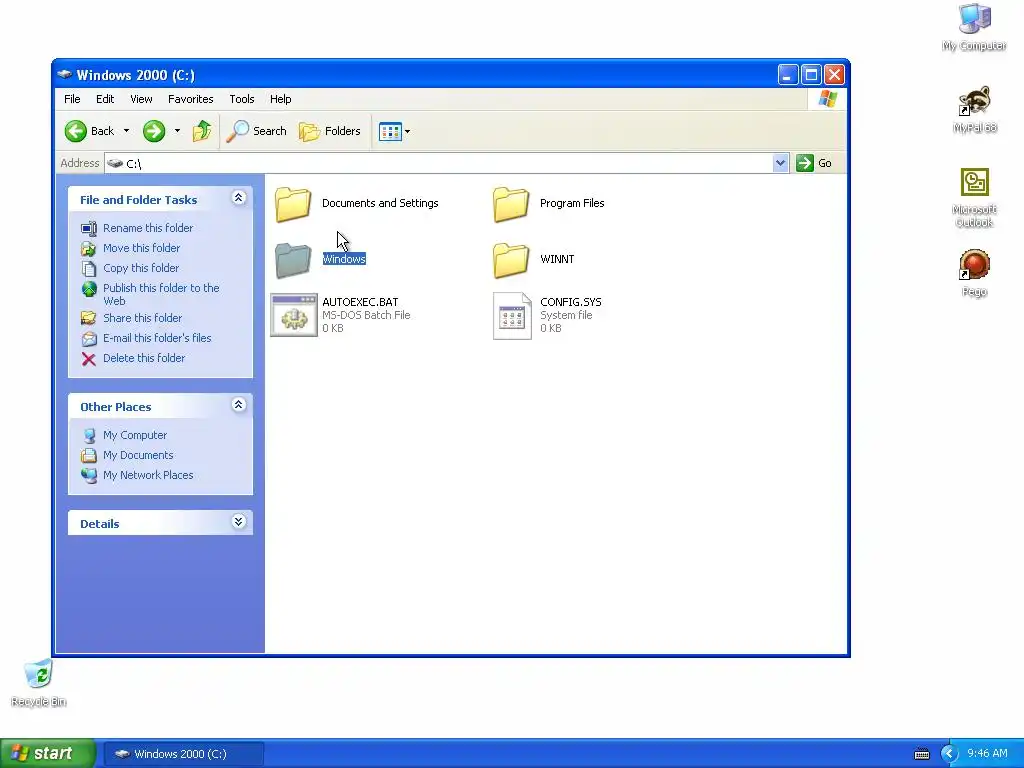Image resolution: width=1024 pixels, height=768 pixels.
Task: Open the Views dropdown arrow
Action: [x=408, y=131]
